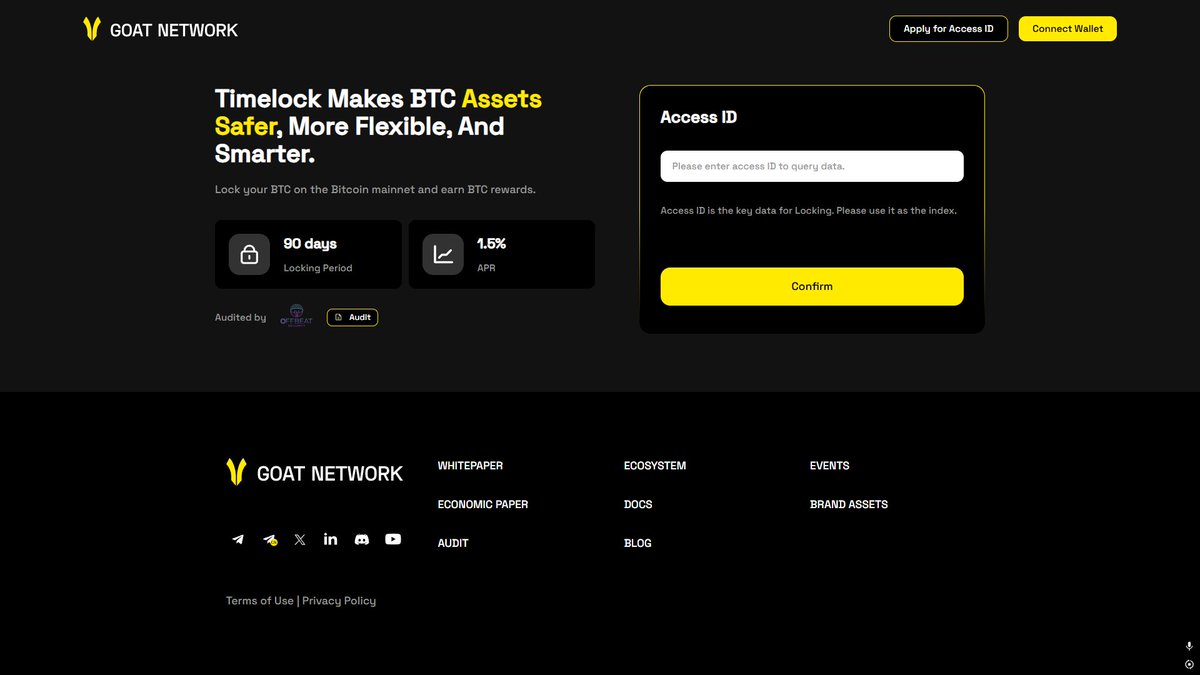Viewport: 1200px width, 675px height.
Task: Click the microphone icon at the bottom right
Action: (1189, 647)
